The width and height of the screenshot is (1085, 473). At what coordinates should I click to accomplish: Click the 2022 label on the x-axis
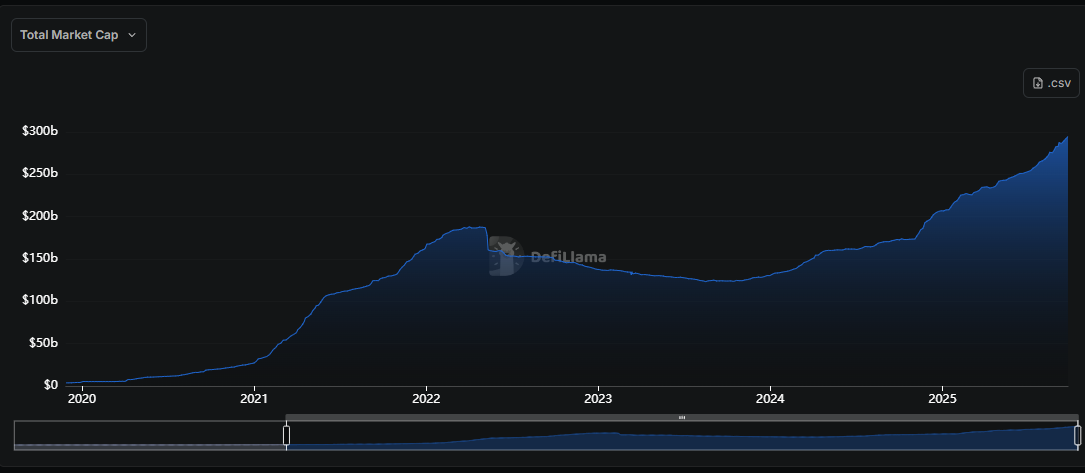pyautogui.click(x=426, y=400)
